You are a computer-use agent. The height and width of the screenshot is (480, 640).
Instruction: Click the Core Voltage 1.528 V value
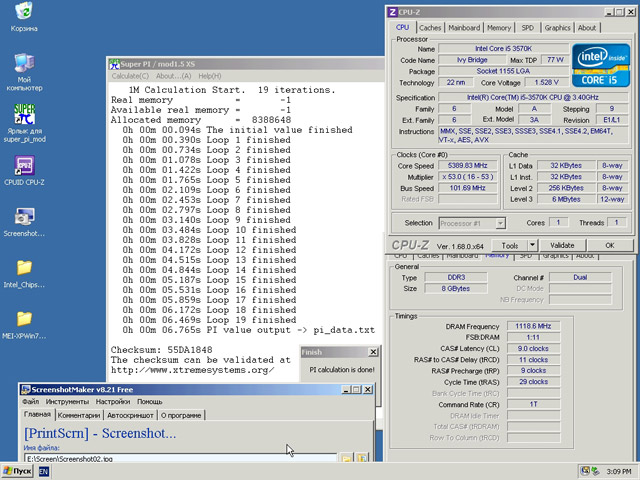pos(547,82)
